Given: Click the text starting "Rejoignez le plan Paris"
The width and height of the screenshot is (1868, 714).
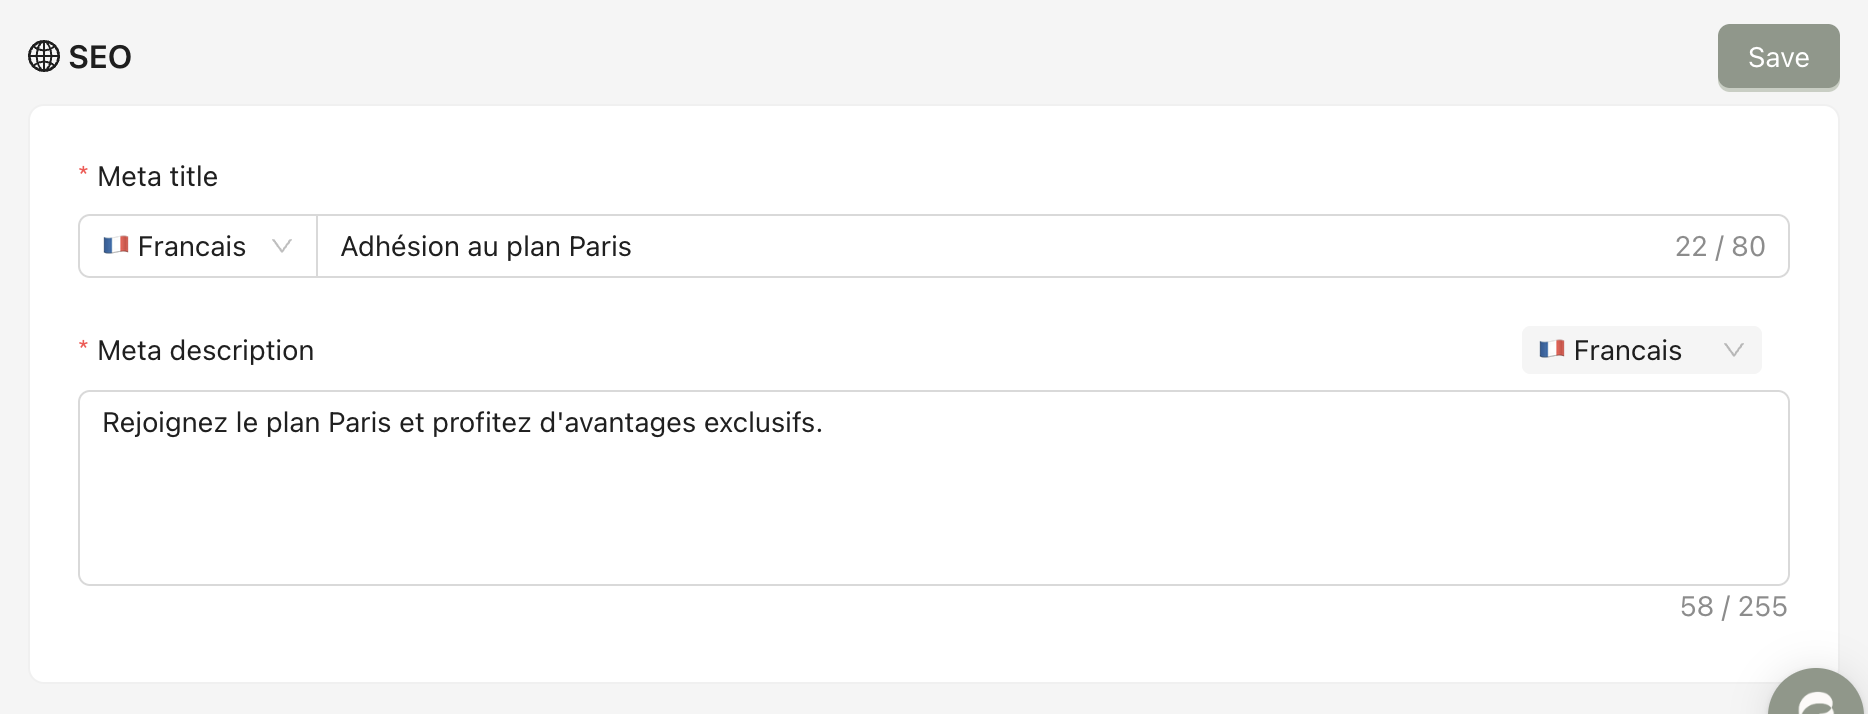Looking at the screenshot, I should [462, 423].
